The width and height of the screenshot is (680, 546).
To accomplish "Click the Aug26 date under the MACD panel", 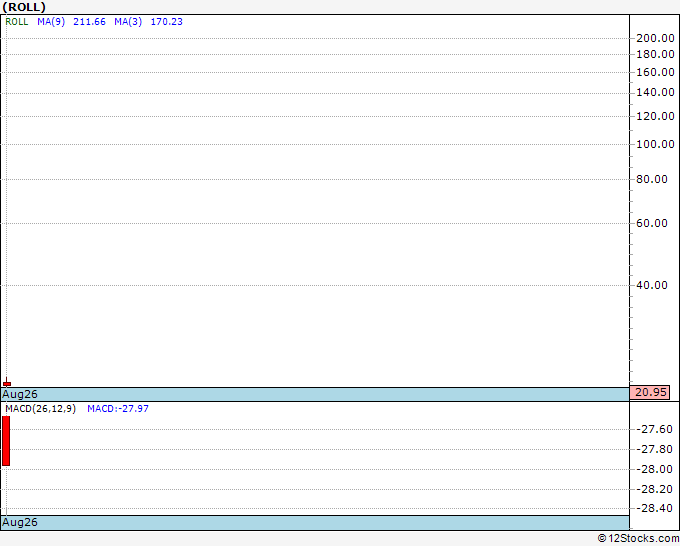I will [x=20, y=522].
